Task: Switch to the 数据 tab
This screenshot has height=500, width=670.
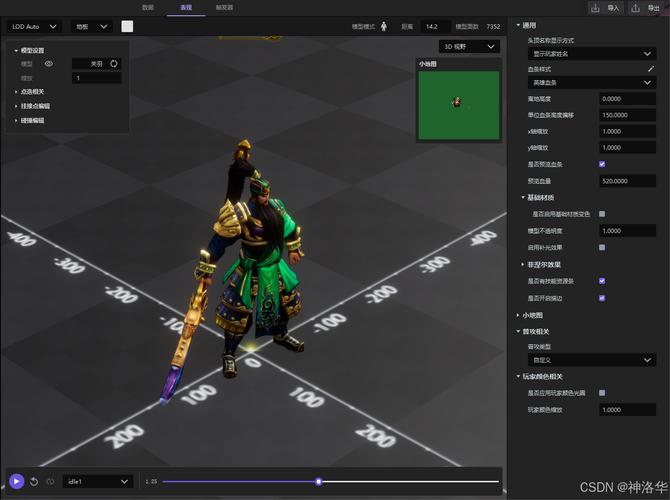Action: pos(148,7)
